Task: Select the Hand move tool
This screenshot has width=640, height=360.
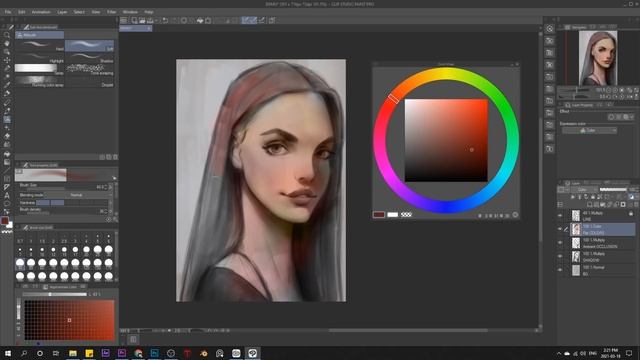Action: click(x=7, y=43)
